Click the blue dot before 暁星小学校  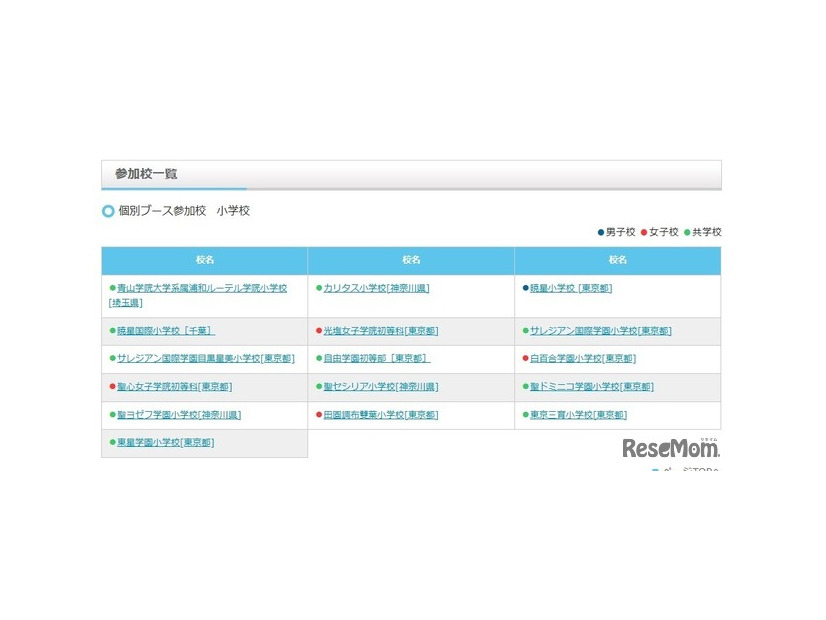523,288
